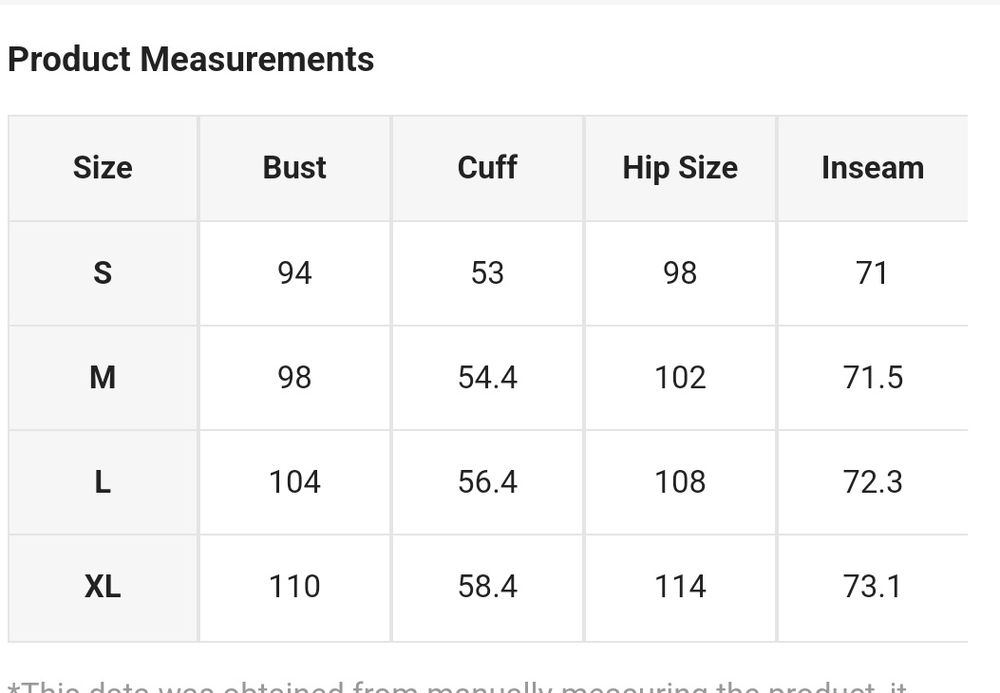
Task: Click bust value 94 for size S
Action: click(295, 273)
